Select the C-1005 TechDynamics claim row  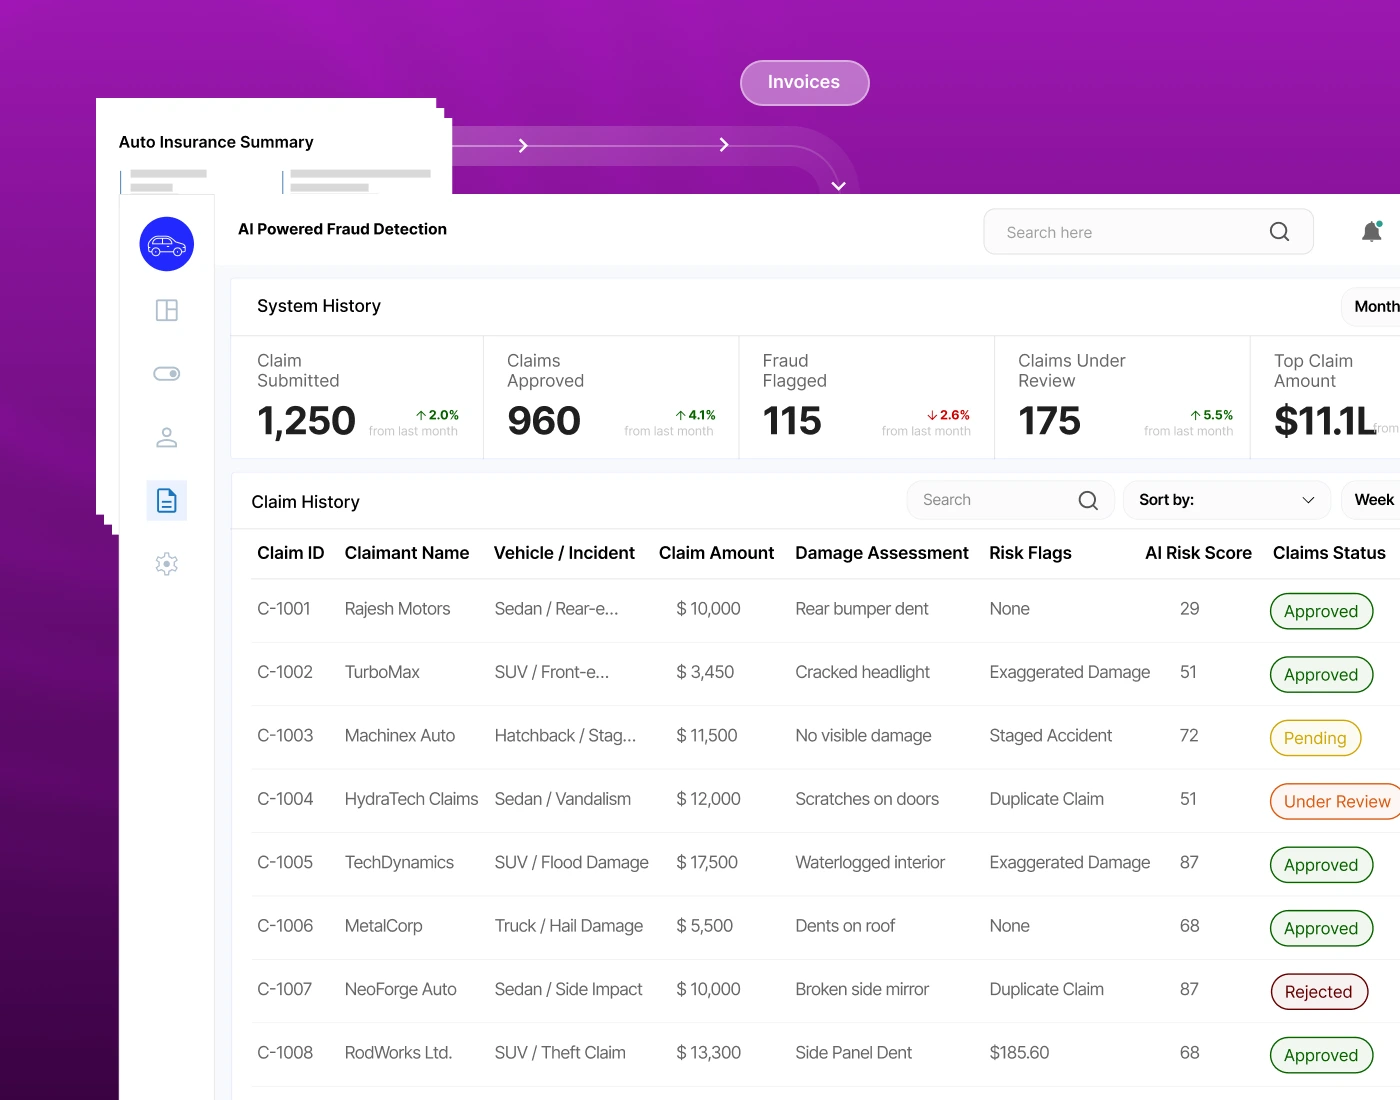(x=825, y=863)
